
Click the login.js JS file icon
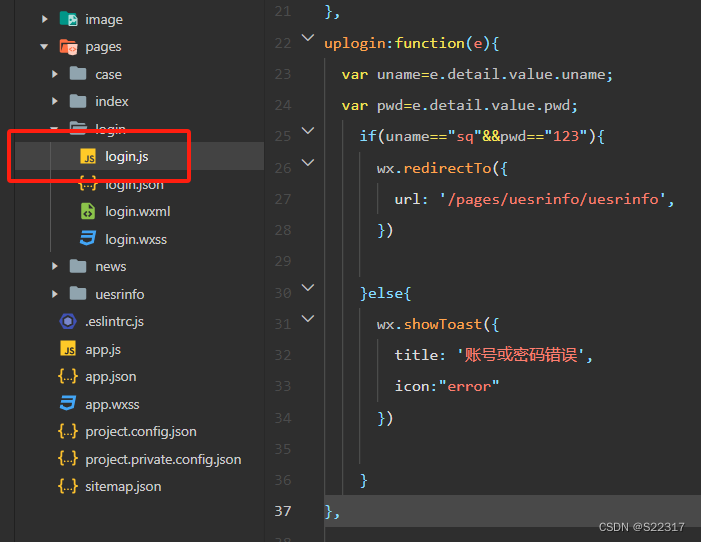pyautogui.click(x=88, y=157)
